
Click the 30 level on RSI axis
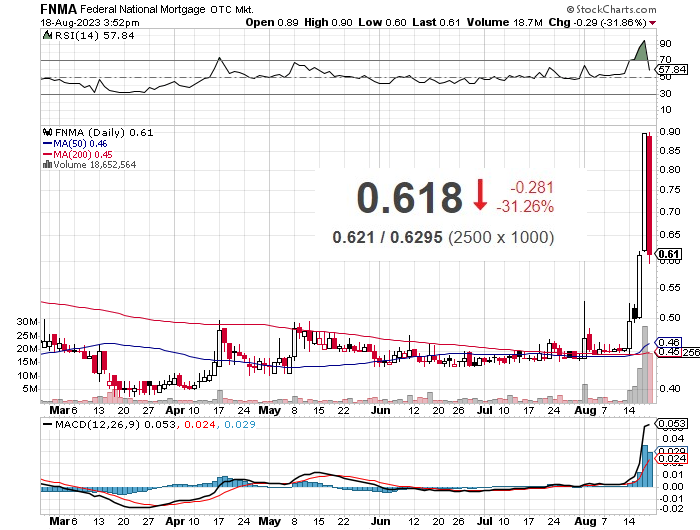[x=665, y=93]
